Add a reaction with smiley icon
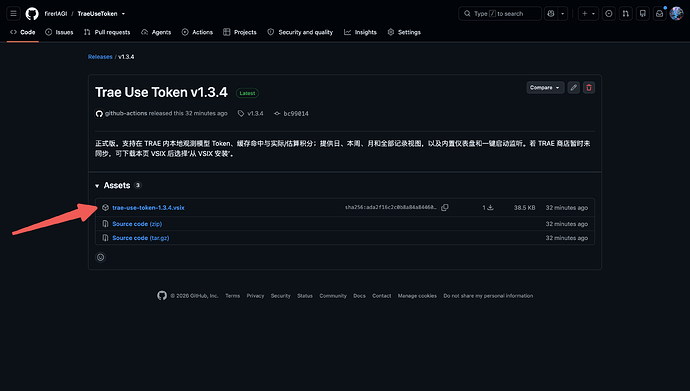Viewport: 690px width, 391px height. coord(100,257)
